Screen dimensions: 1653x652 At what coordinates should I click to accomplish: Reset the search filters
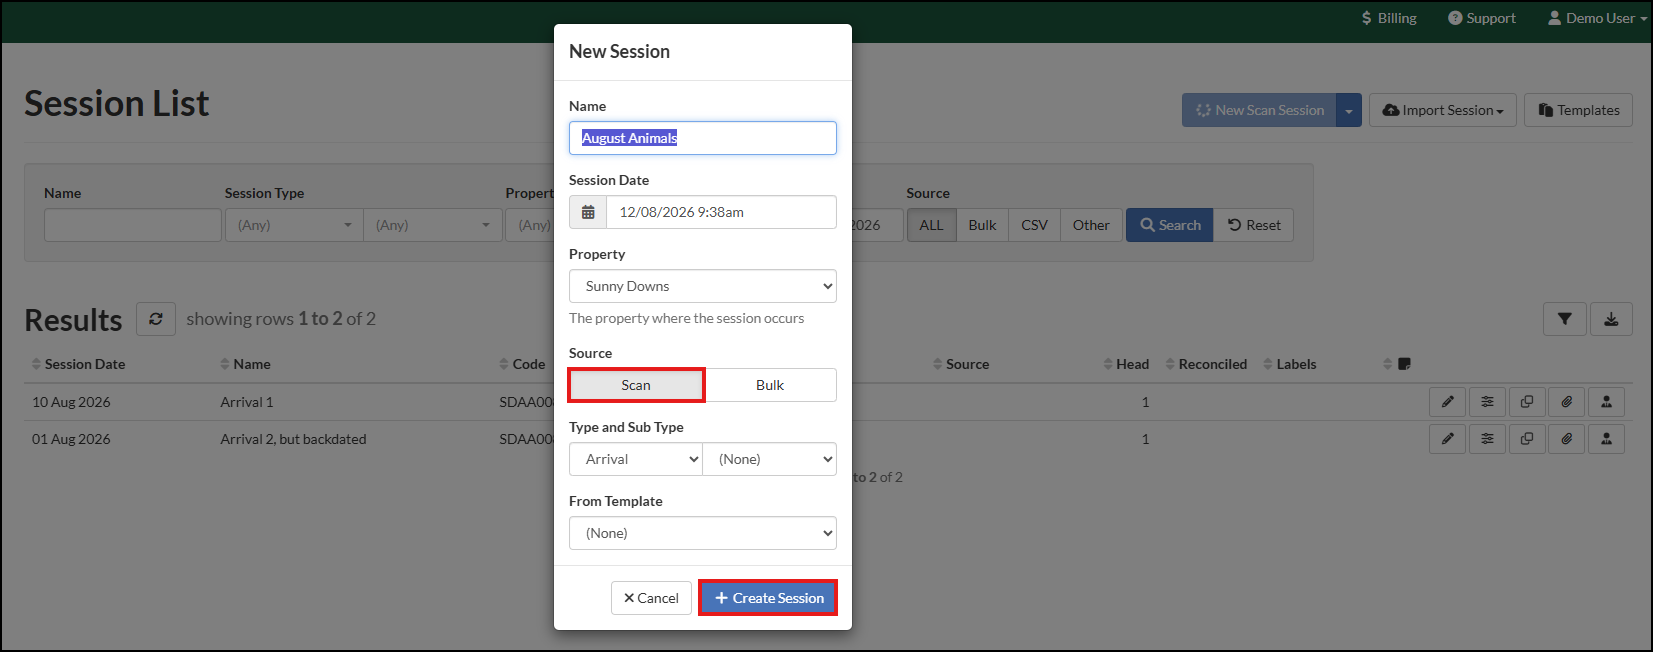[1254, 225]
